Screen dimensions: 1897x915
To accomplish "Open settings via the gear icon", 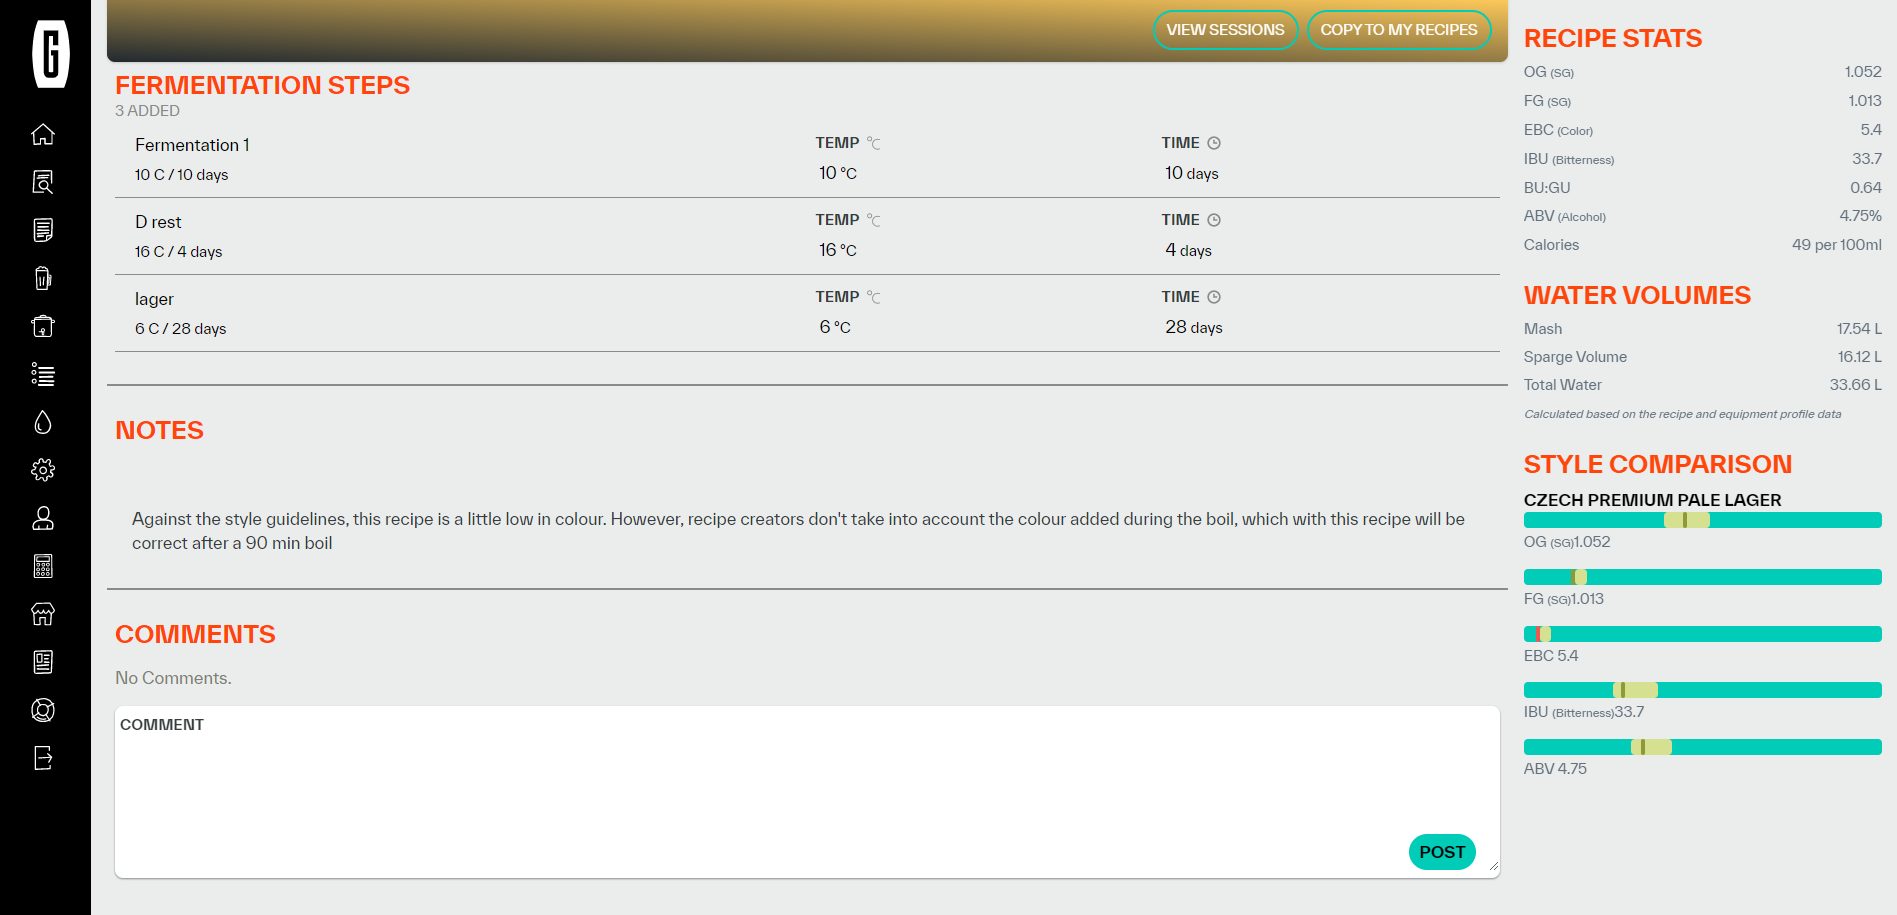I will pos(43,470).
